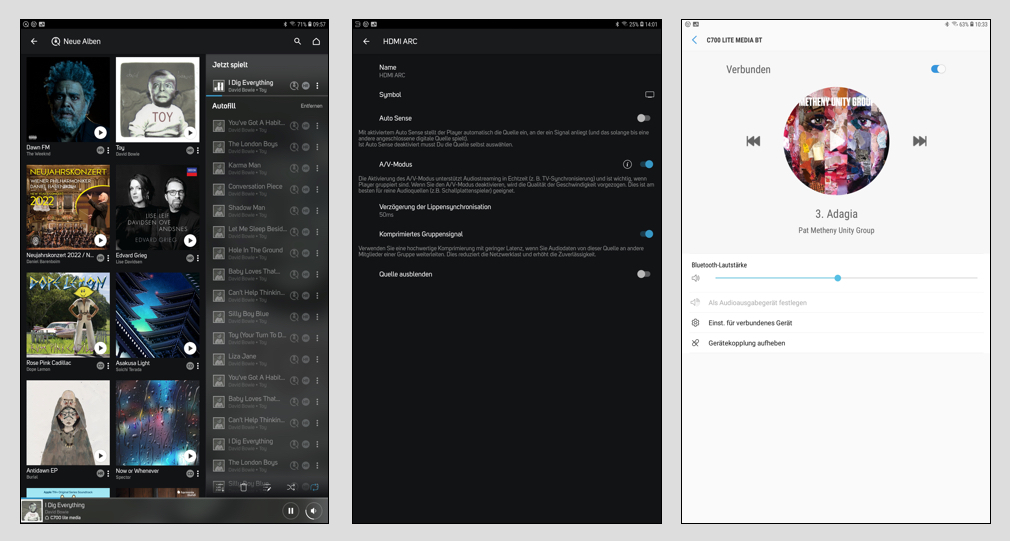Play the Toy album by David Bowie
This screenshot has width=1010, height=541.
(190, 133)
